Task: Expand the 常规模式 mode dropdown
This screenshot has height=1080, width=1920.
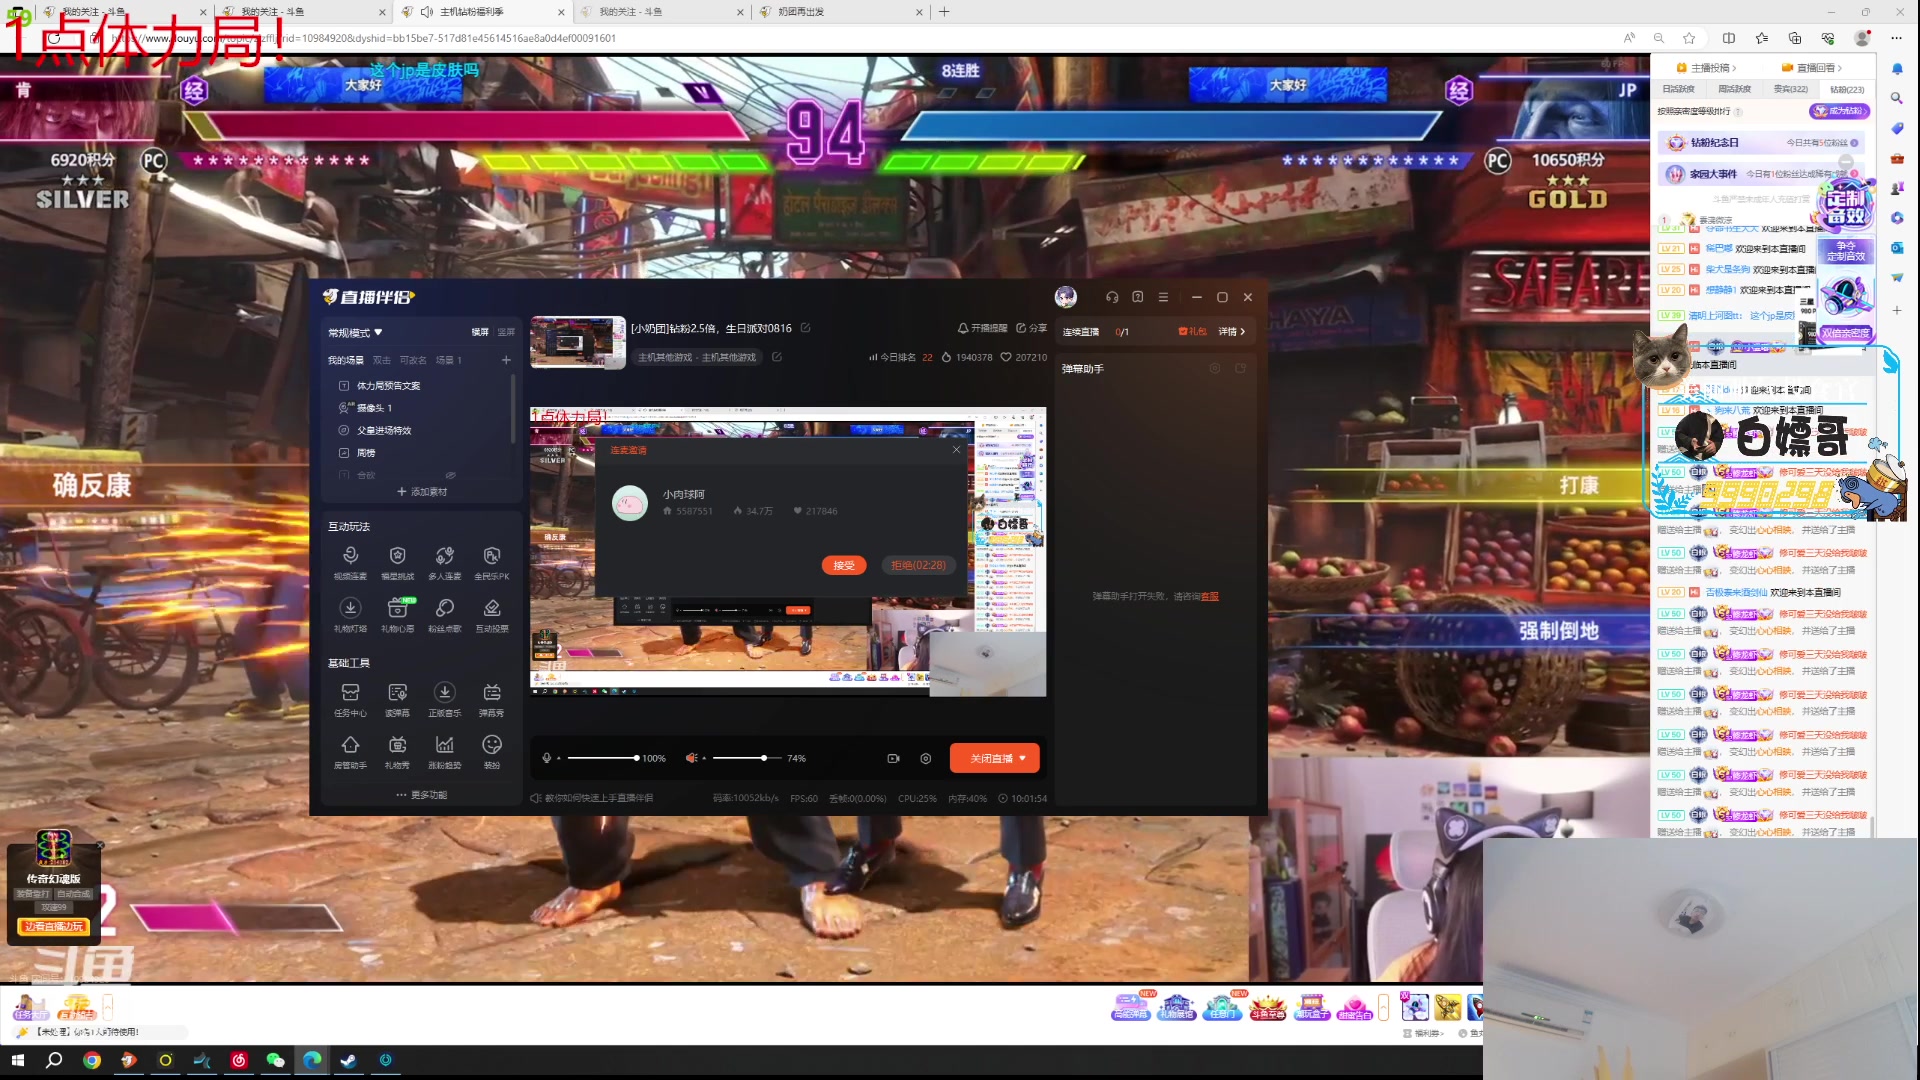Action: [x=356, y=333]
